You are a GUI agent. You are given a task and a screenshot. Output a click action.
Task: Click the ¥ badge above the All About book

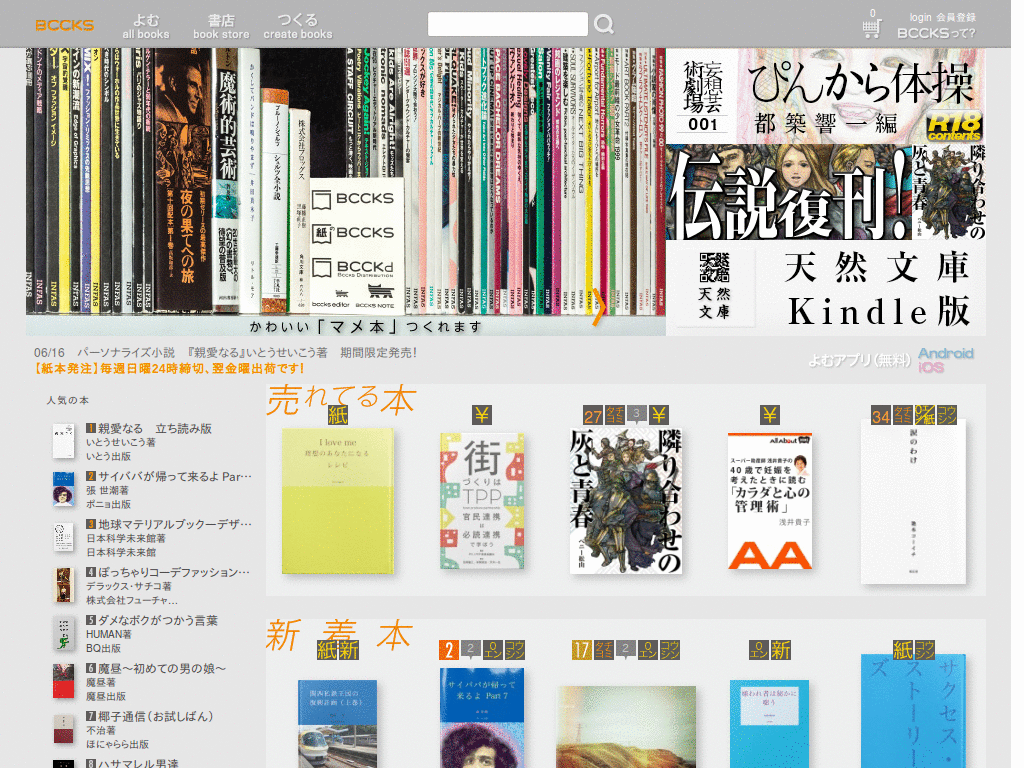tap(770, 415)
